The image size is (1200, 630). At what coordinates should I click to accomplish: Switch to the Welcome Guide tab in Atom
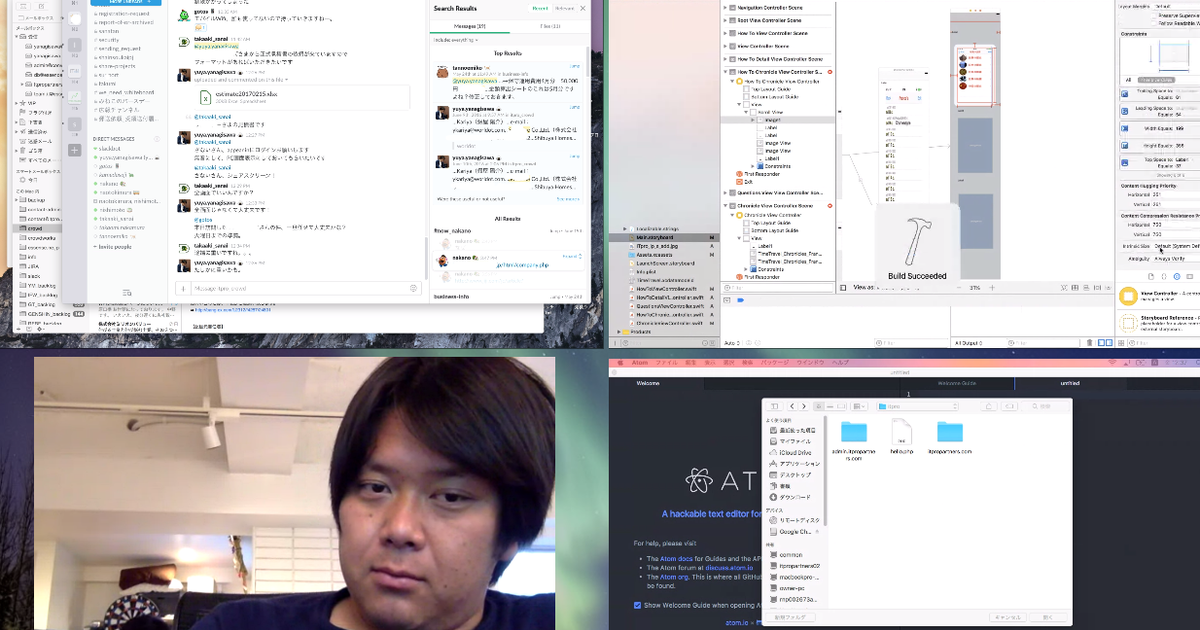[x=957, y=383]
